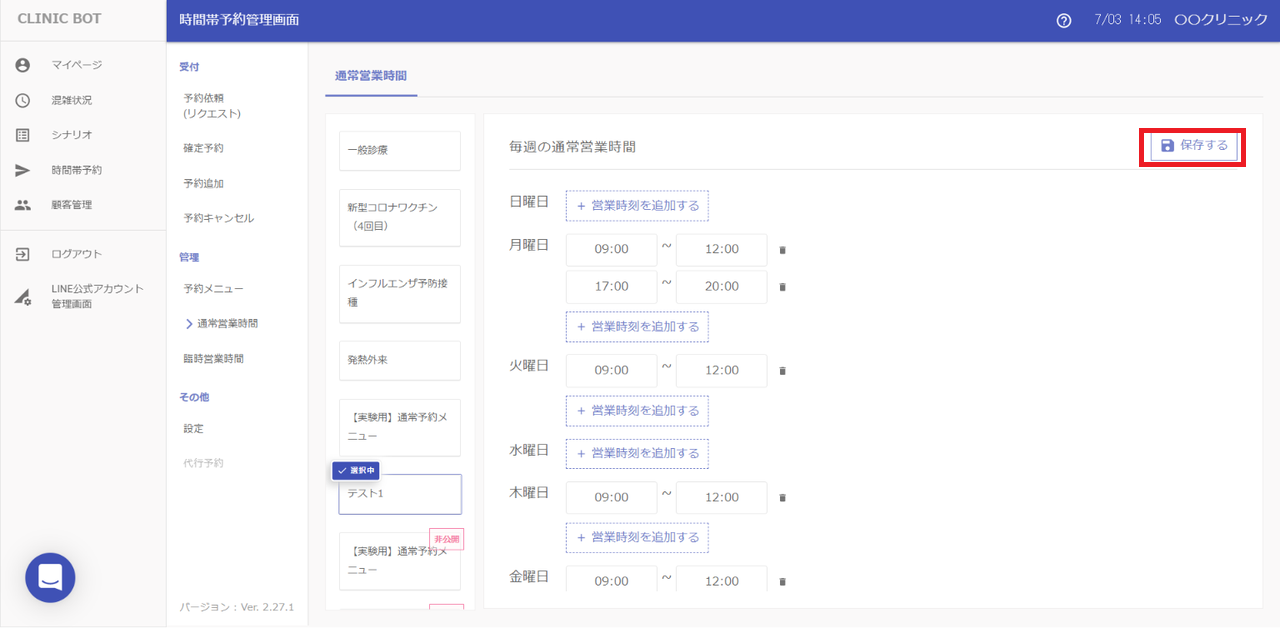Open LINE公式アカウント管理画面
Viewport: 1280px width, 628px height.
[x=97, y=296]
